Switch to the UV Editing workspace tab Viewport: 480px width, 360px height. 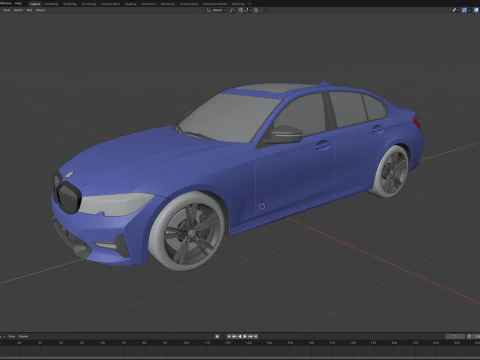pyautogui.click(x=89, y=4)
